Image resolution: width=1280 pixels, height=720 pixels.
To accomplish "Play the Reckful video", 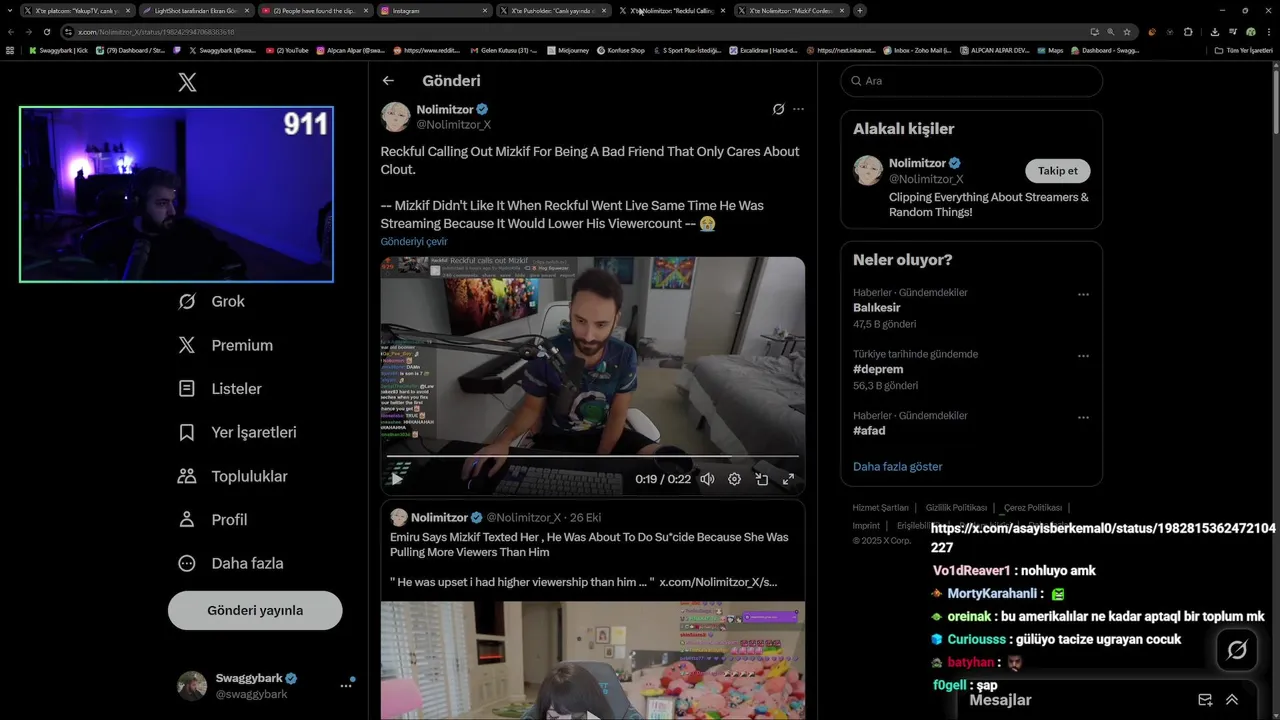I will [x=396, y=479].
